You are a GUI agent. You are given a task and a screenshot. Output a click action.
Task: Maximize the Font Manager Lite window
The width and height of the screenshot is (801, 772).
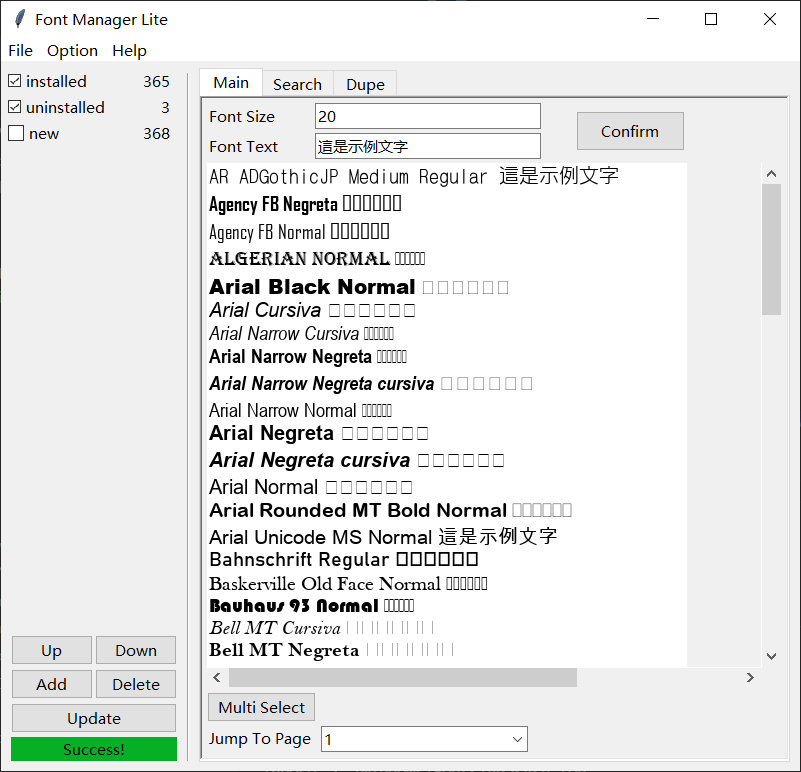(711, 19)
